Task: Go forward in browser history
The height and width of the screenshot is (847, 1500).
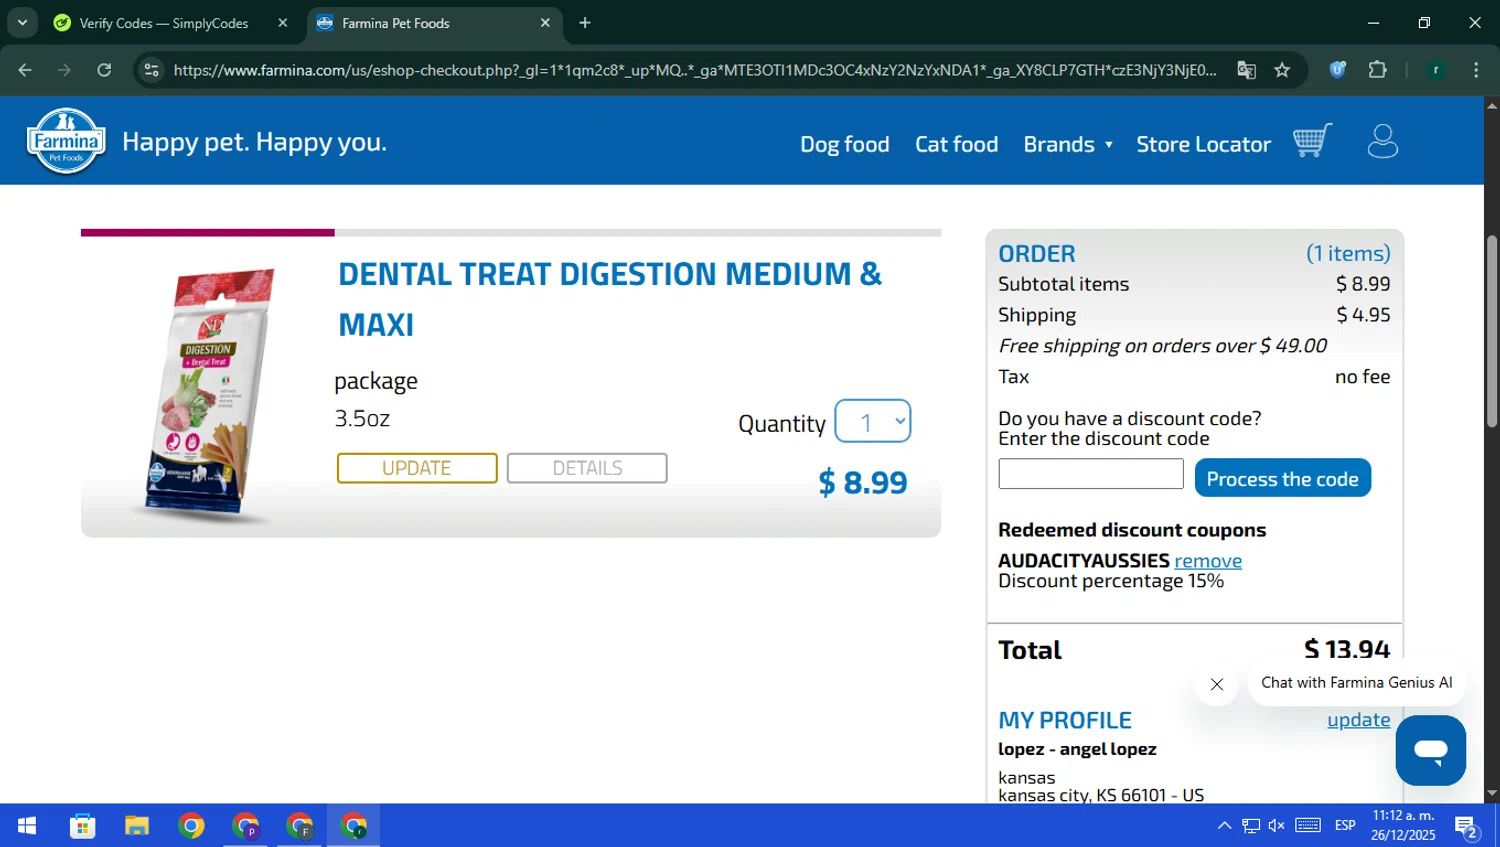Action: click(64, 70)
